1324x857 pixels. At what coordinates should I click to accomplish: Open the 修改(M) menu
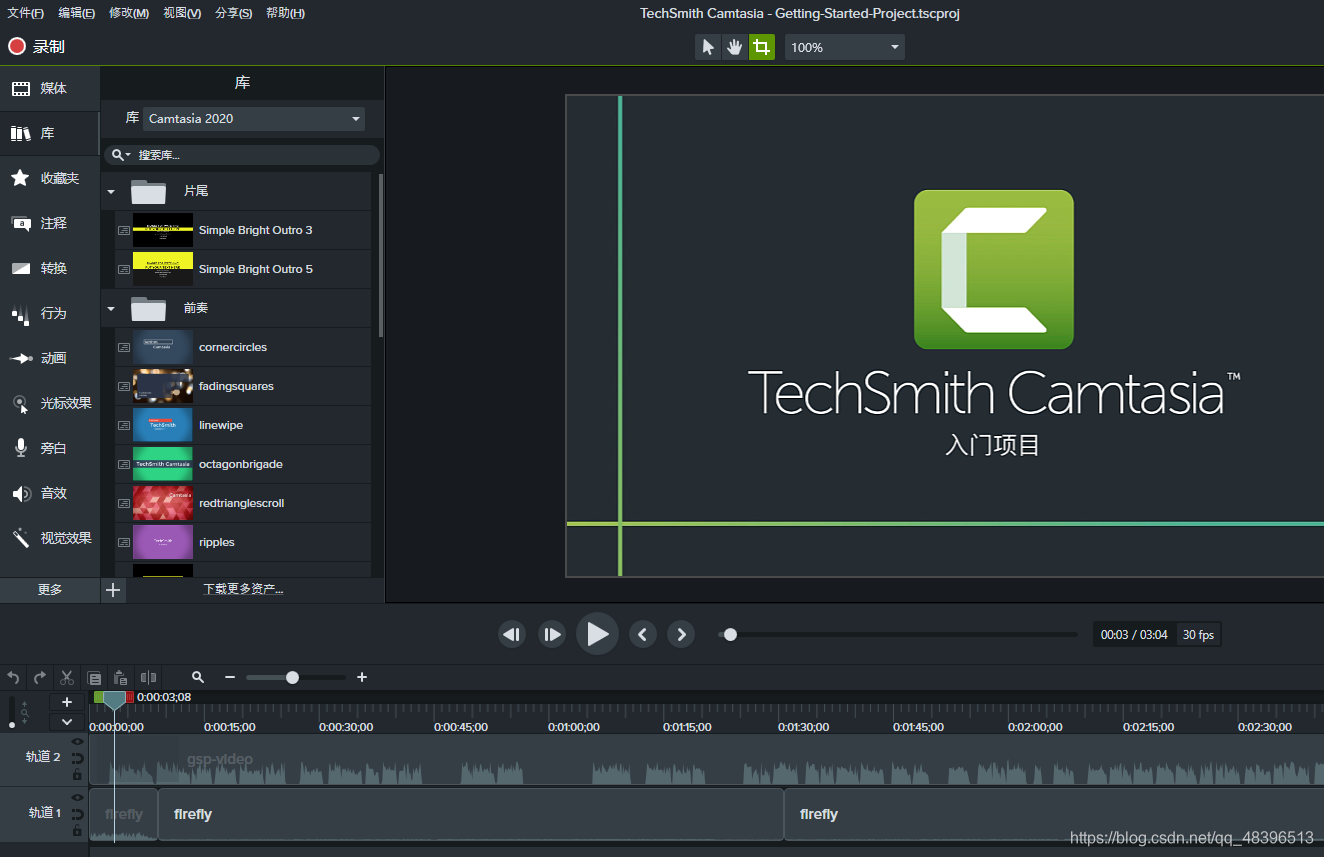[x=128, y=13]
